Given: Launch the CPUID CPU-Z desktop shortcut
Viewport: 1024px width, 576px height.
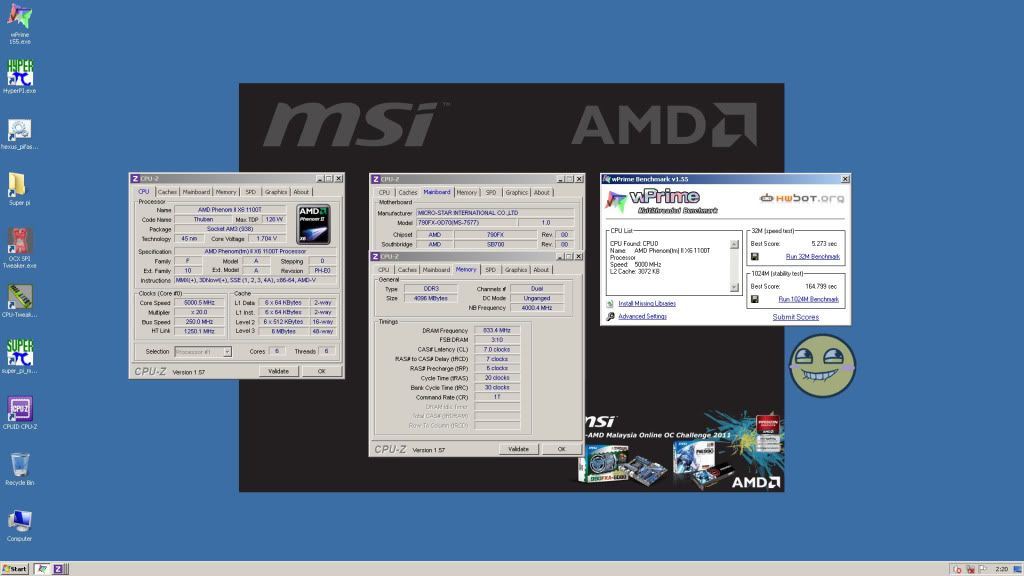Looking at the screenshot, I should point(19,409).
